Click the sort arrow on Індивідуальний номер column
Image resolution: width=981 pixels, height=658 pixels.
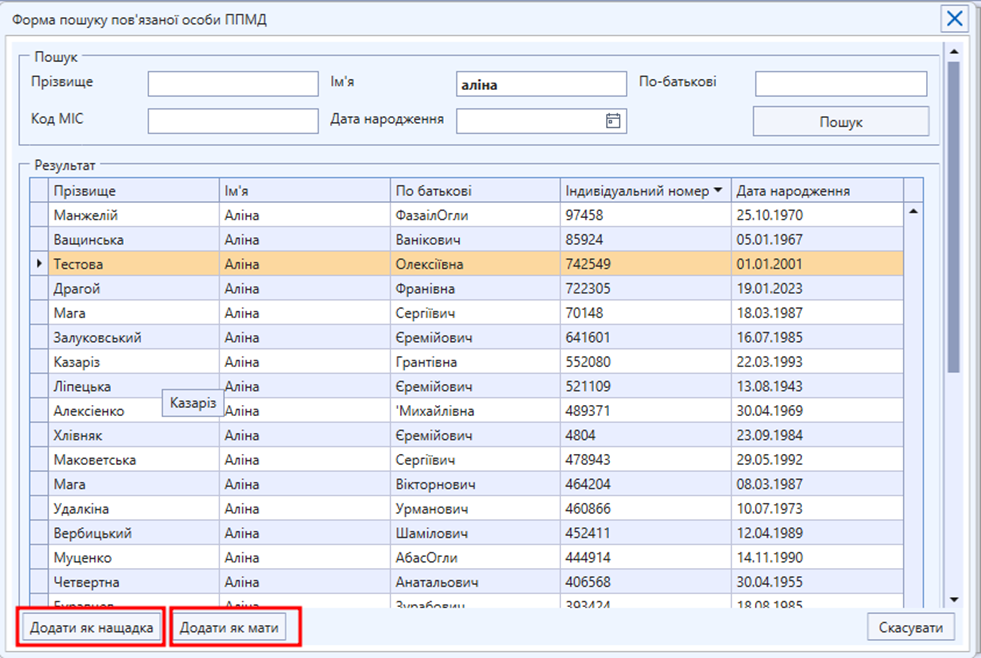pyautogui.click(x=719, y=191)
